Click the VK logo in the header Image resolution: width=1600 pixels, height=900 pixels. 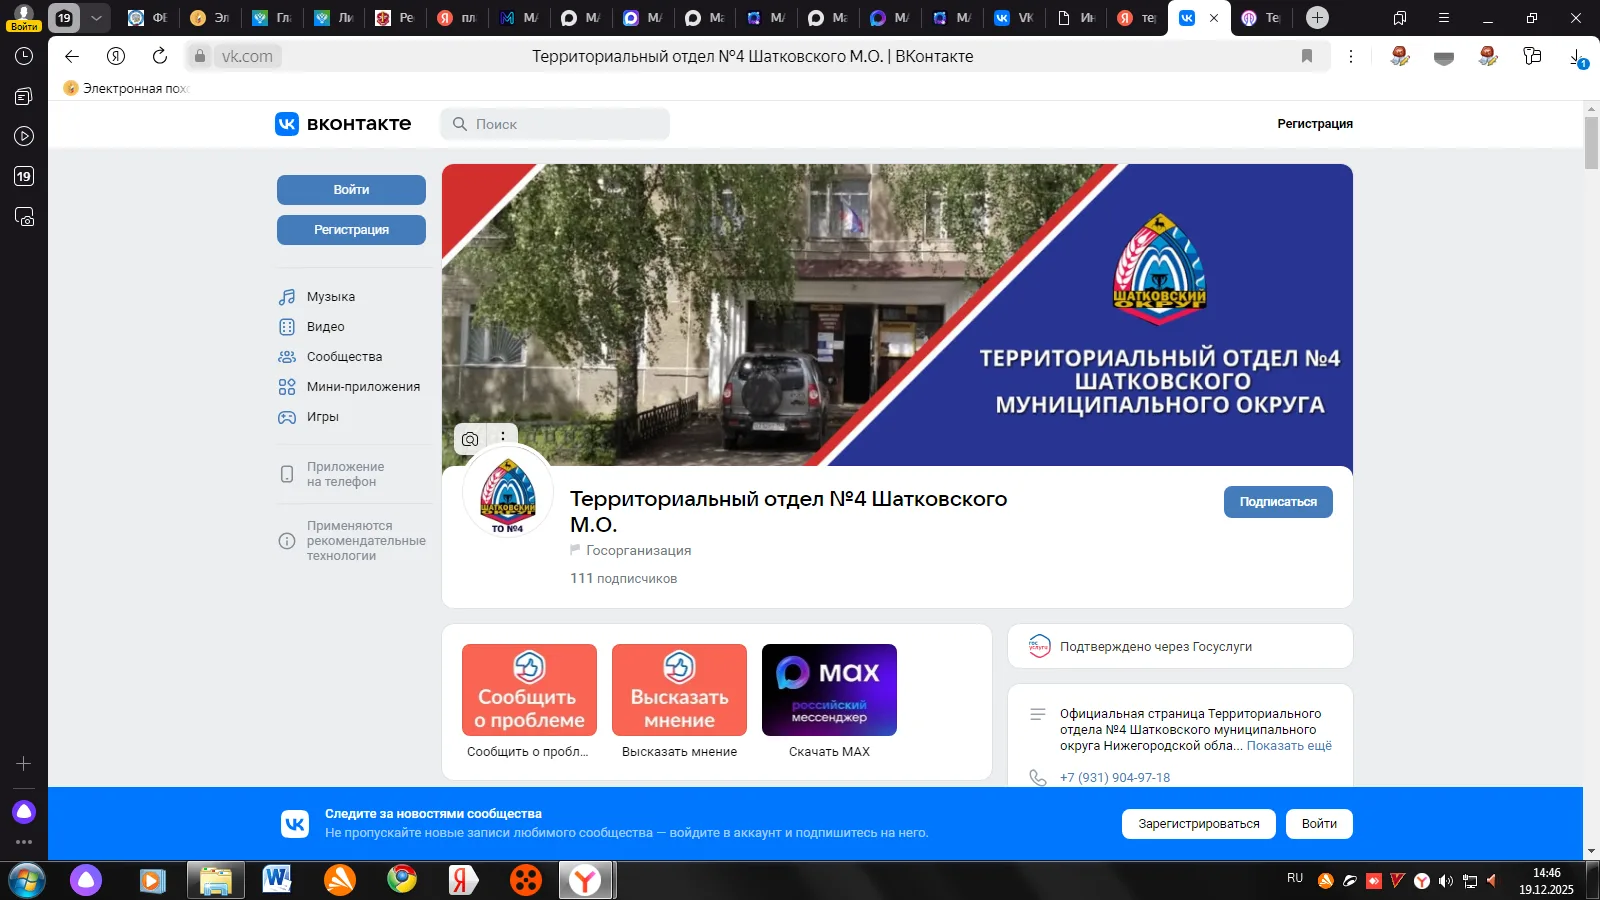click(x=343, y=124)
